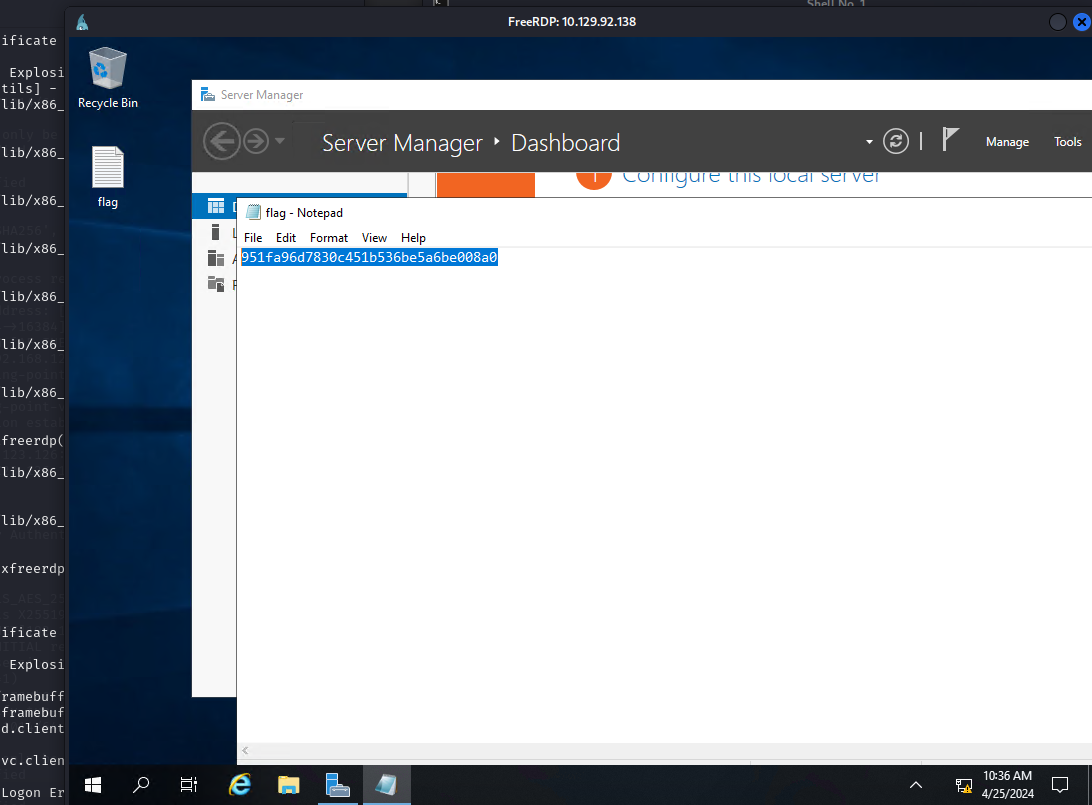The image size is (1092, 805).
Task: Open the dropdown arrow beside the refresh icon
Action: pyautogui.click(x=869, y=142)
